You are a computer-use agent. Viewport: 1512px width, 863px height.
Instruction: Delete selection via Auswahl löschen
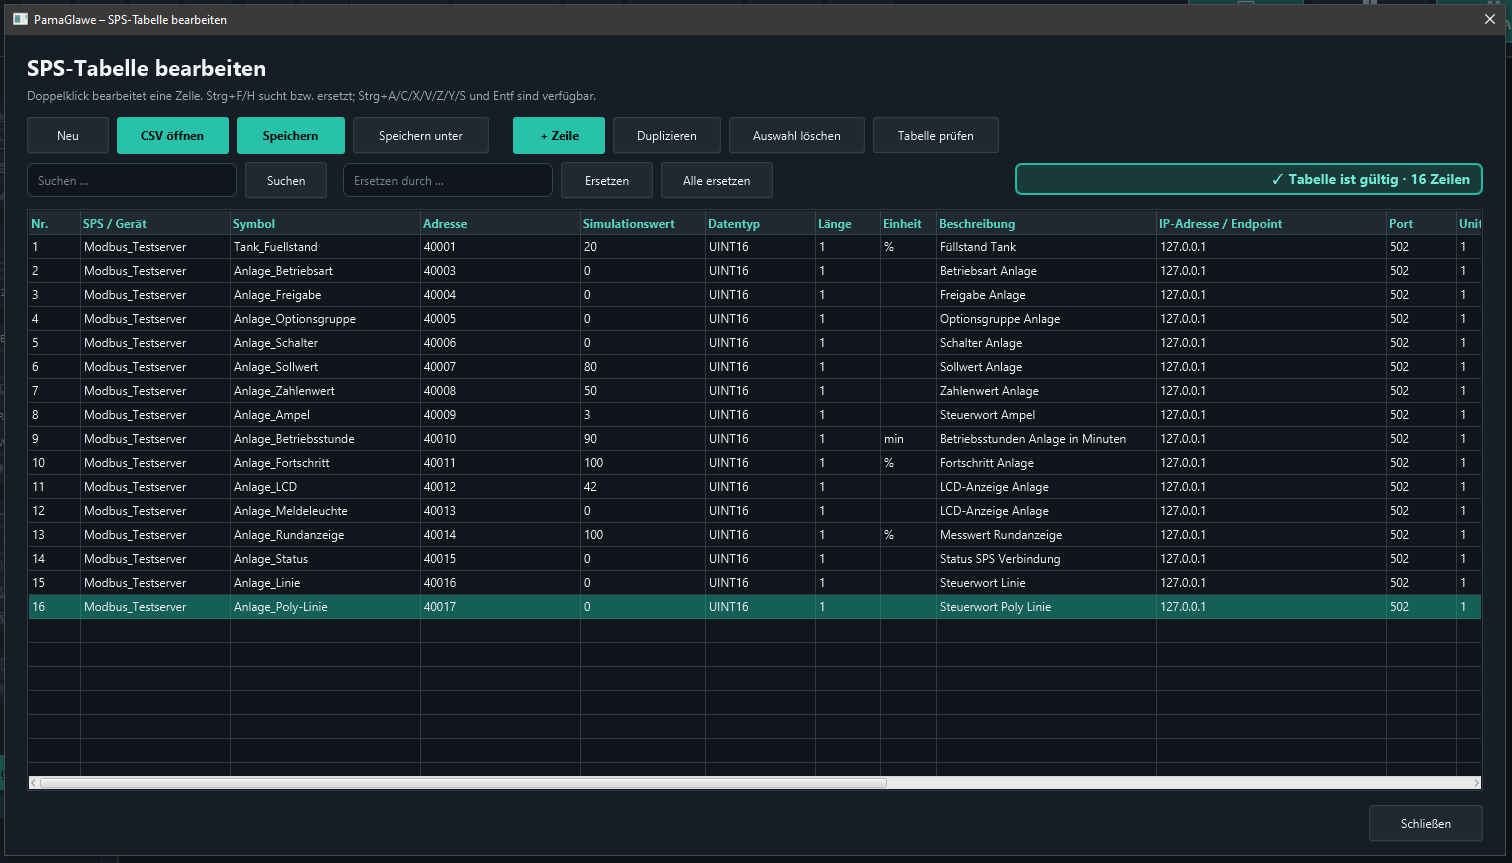tap(797, 136)
